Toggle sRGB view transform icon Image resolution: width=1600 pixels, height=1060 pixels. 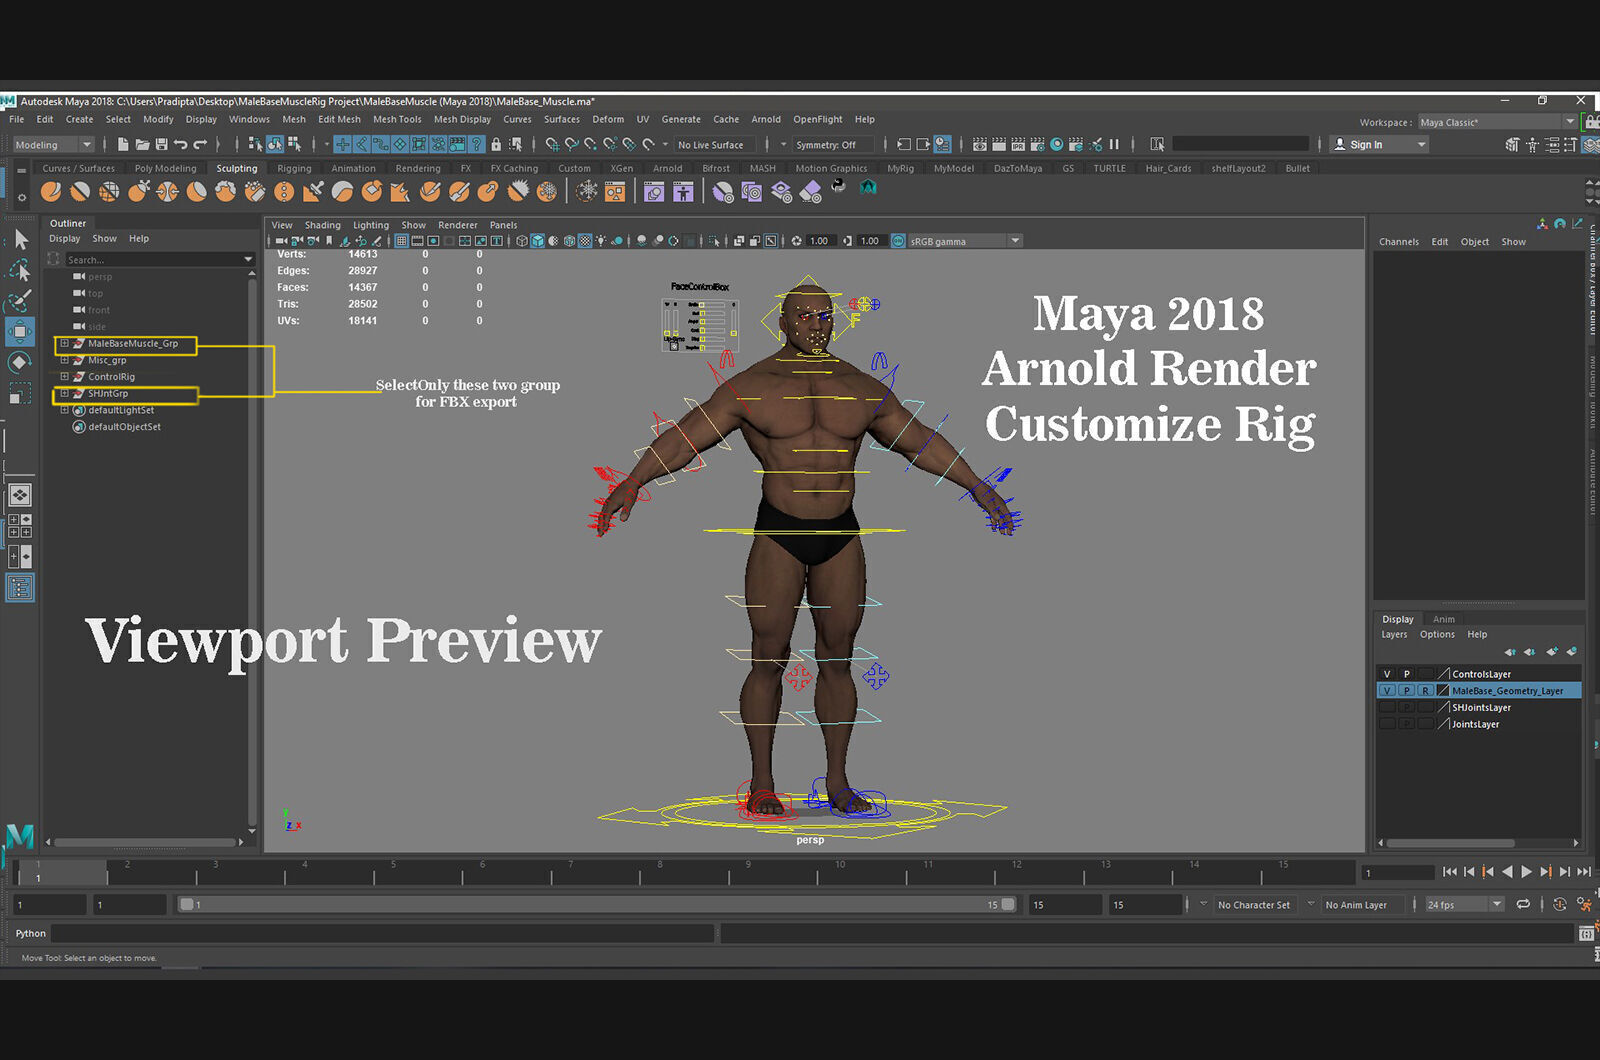[x=898, y=241]
